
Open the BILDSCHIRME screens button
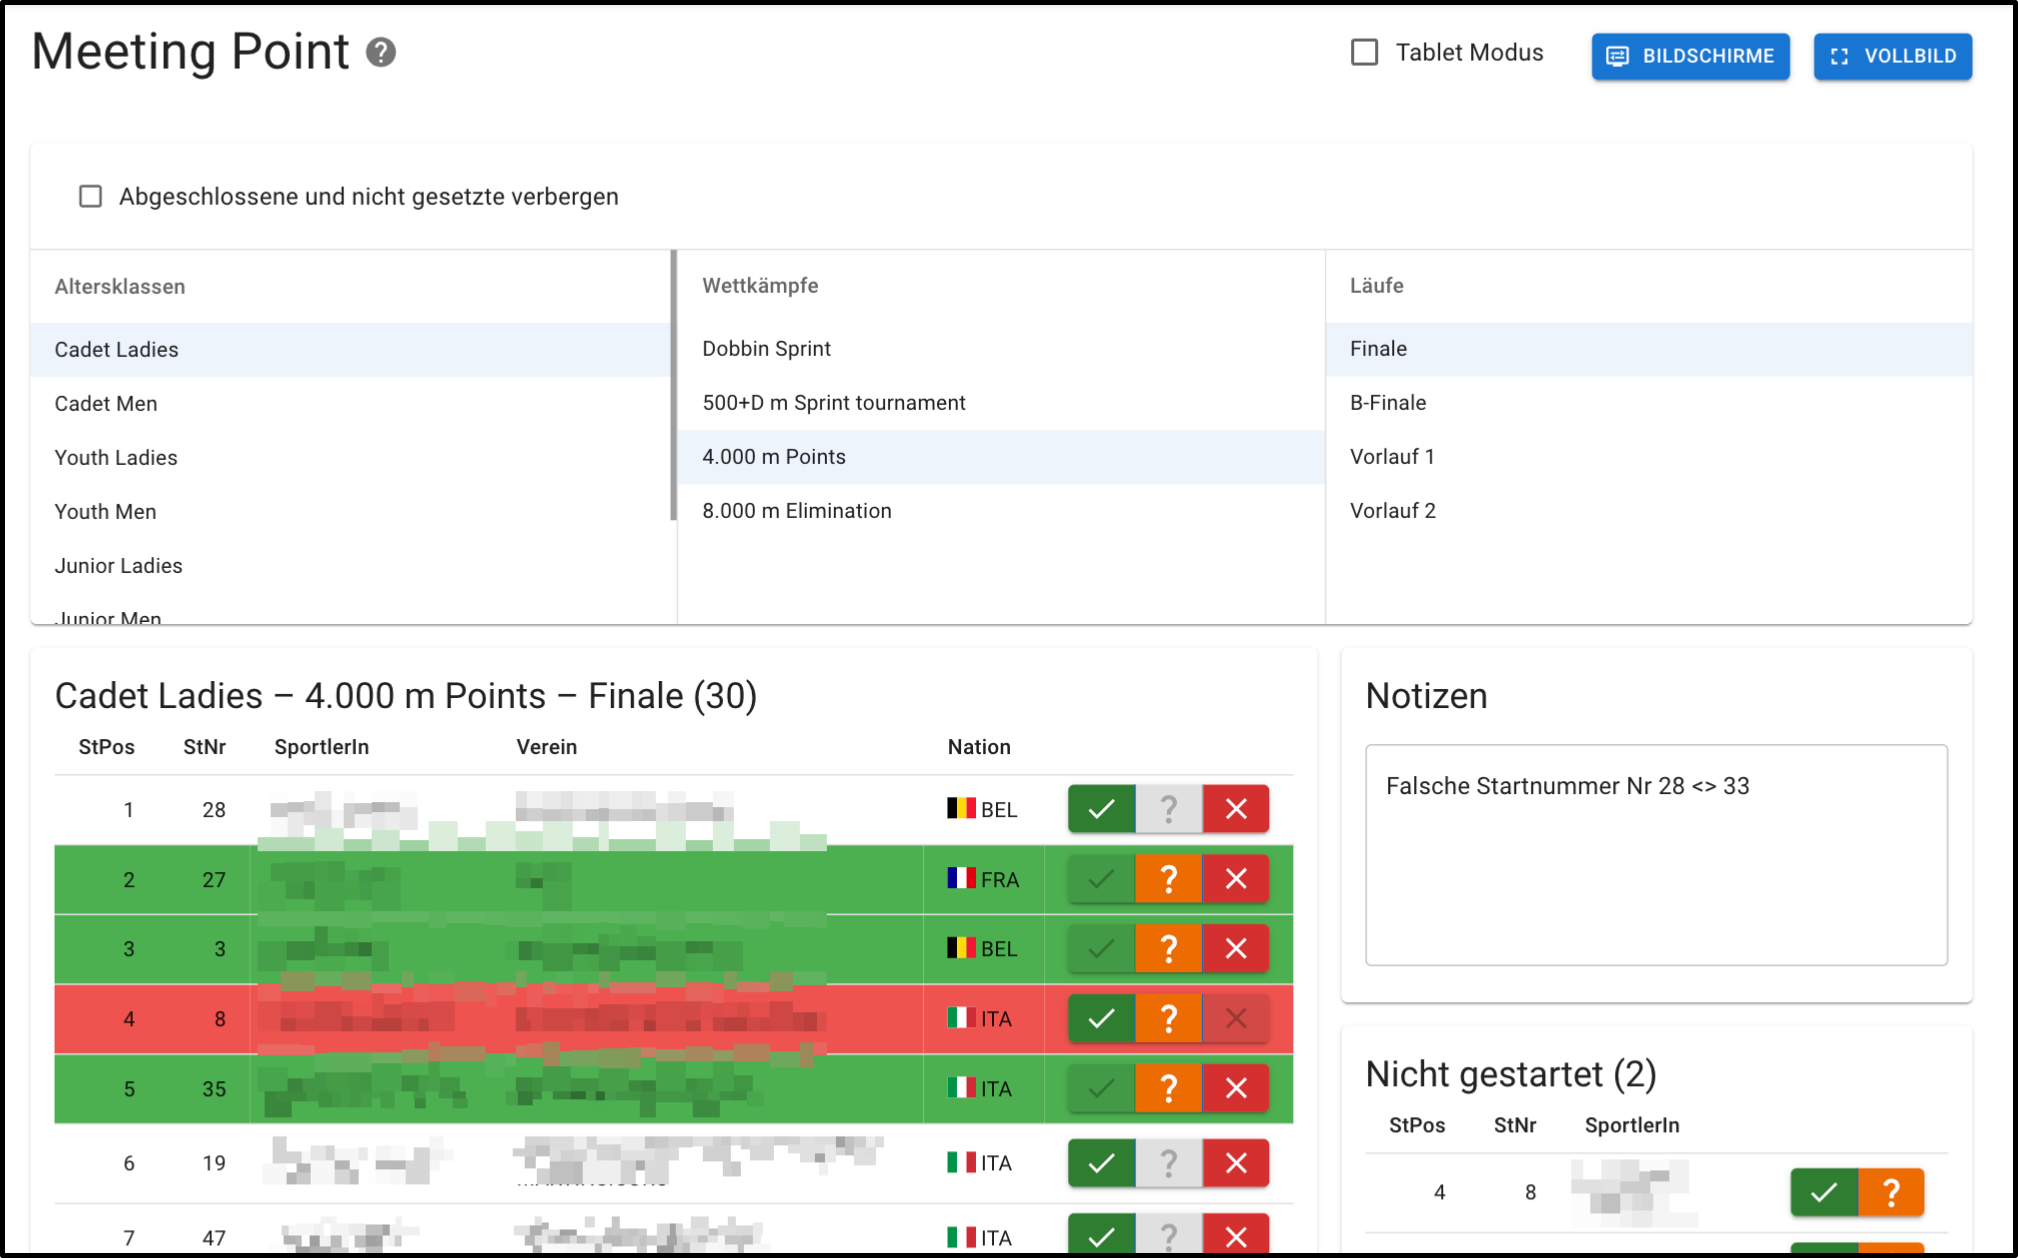tap(1690, 56)
